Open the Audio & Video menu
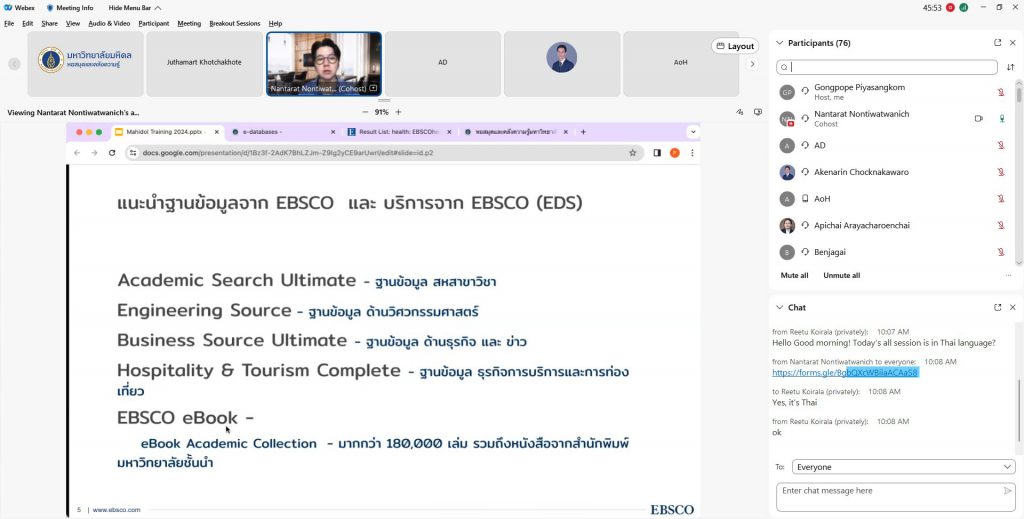This screenshot has width=1024, height=519. 109,23
